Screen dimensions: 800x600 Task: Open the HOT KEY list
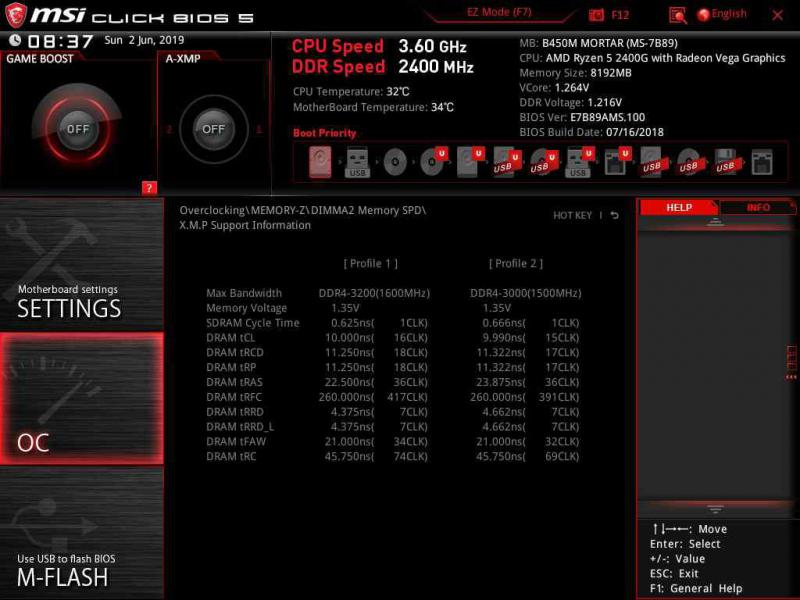572,216
